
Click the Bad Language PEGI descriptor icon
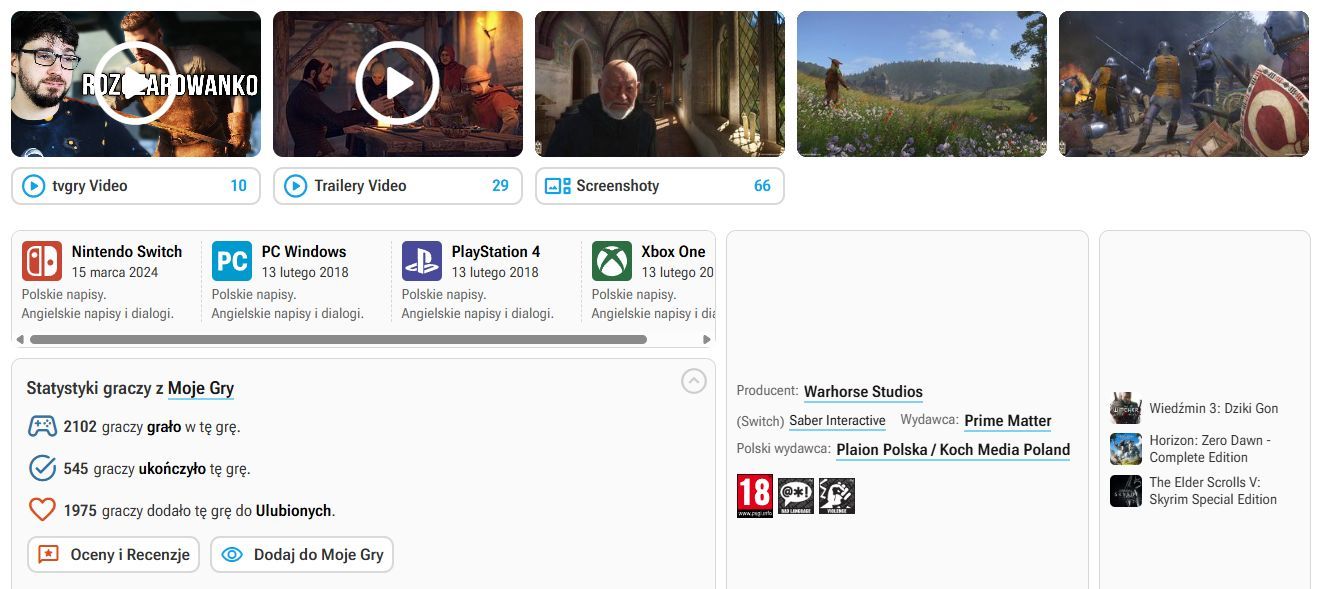pos(796,496)
